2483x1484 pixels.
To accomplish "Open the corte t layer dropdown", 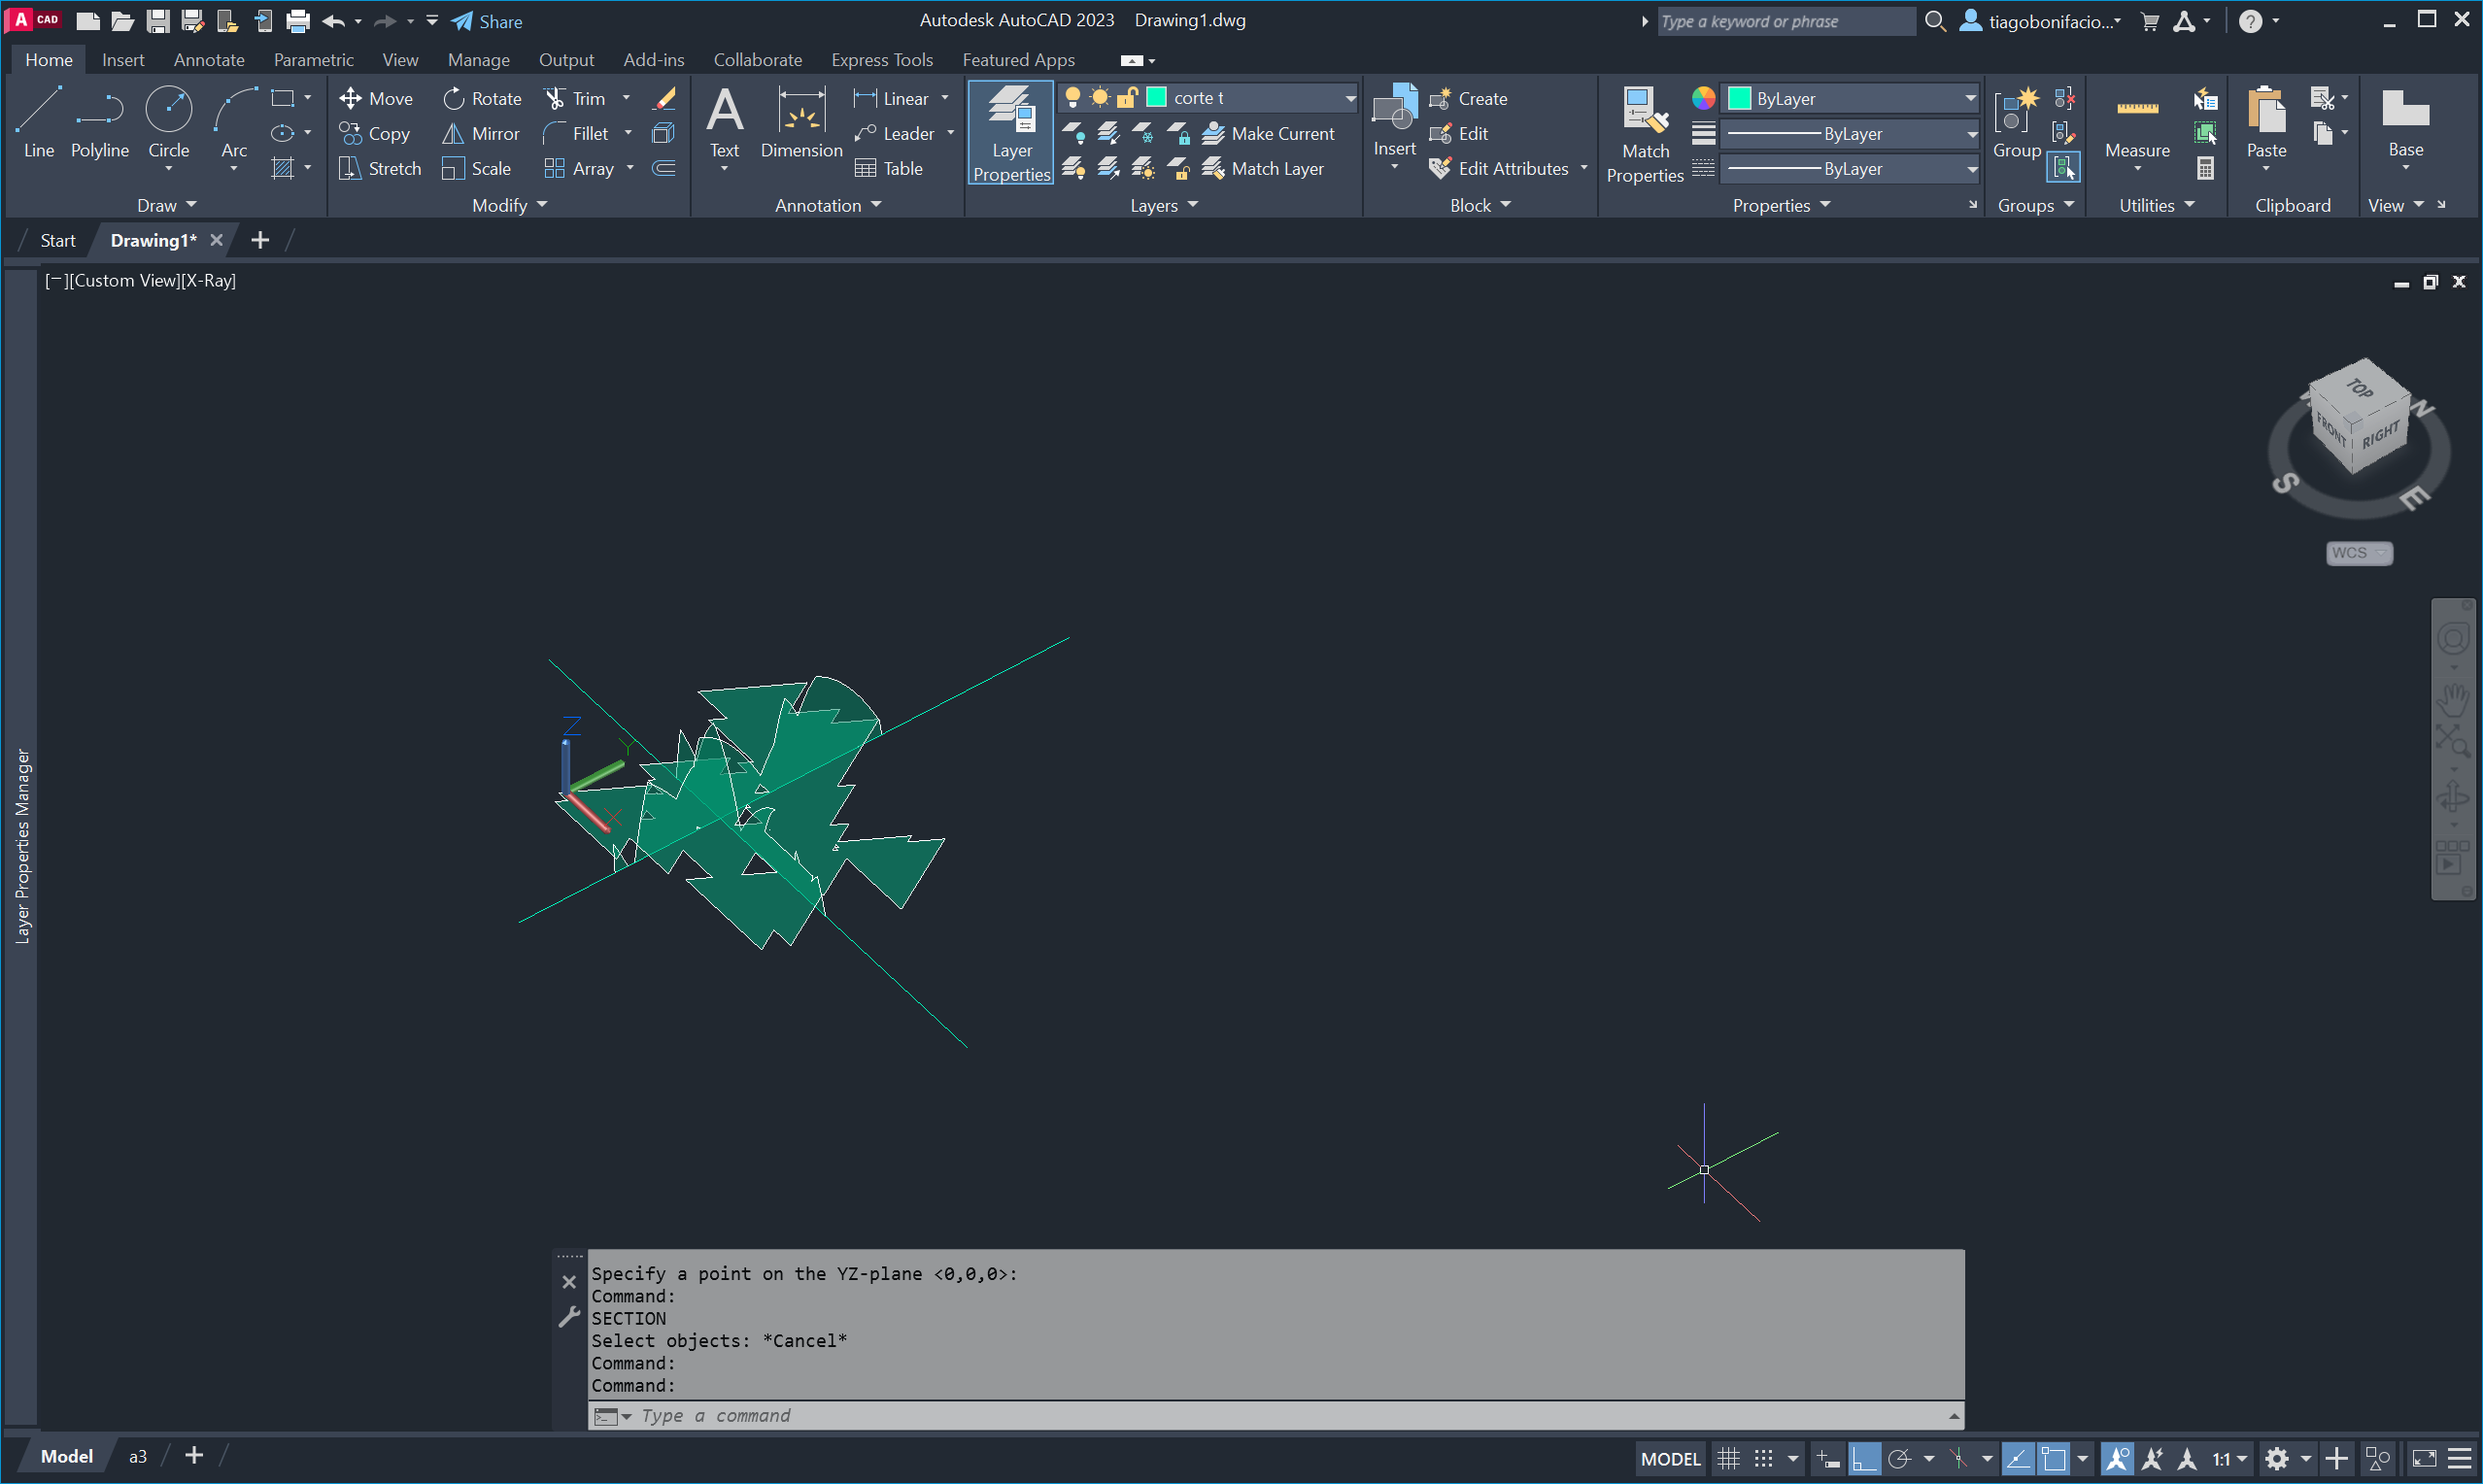I will [x=1349, y=98].
